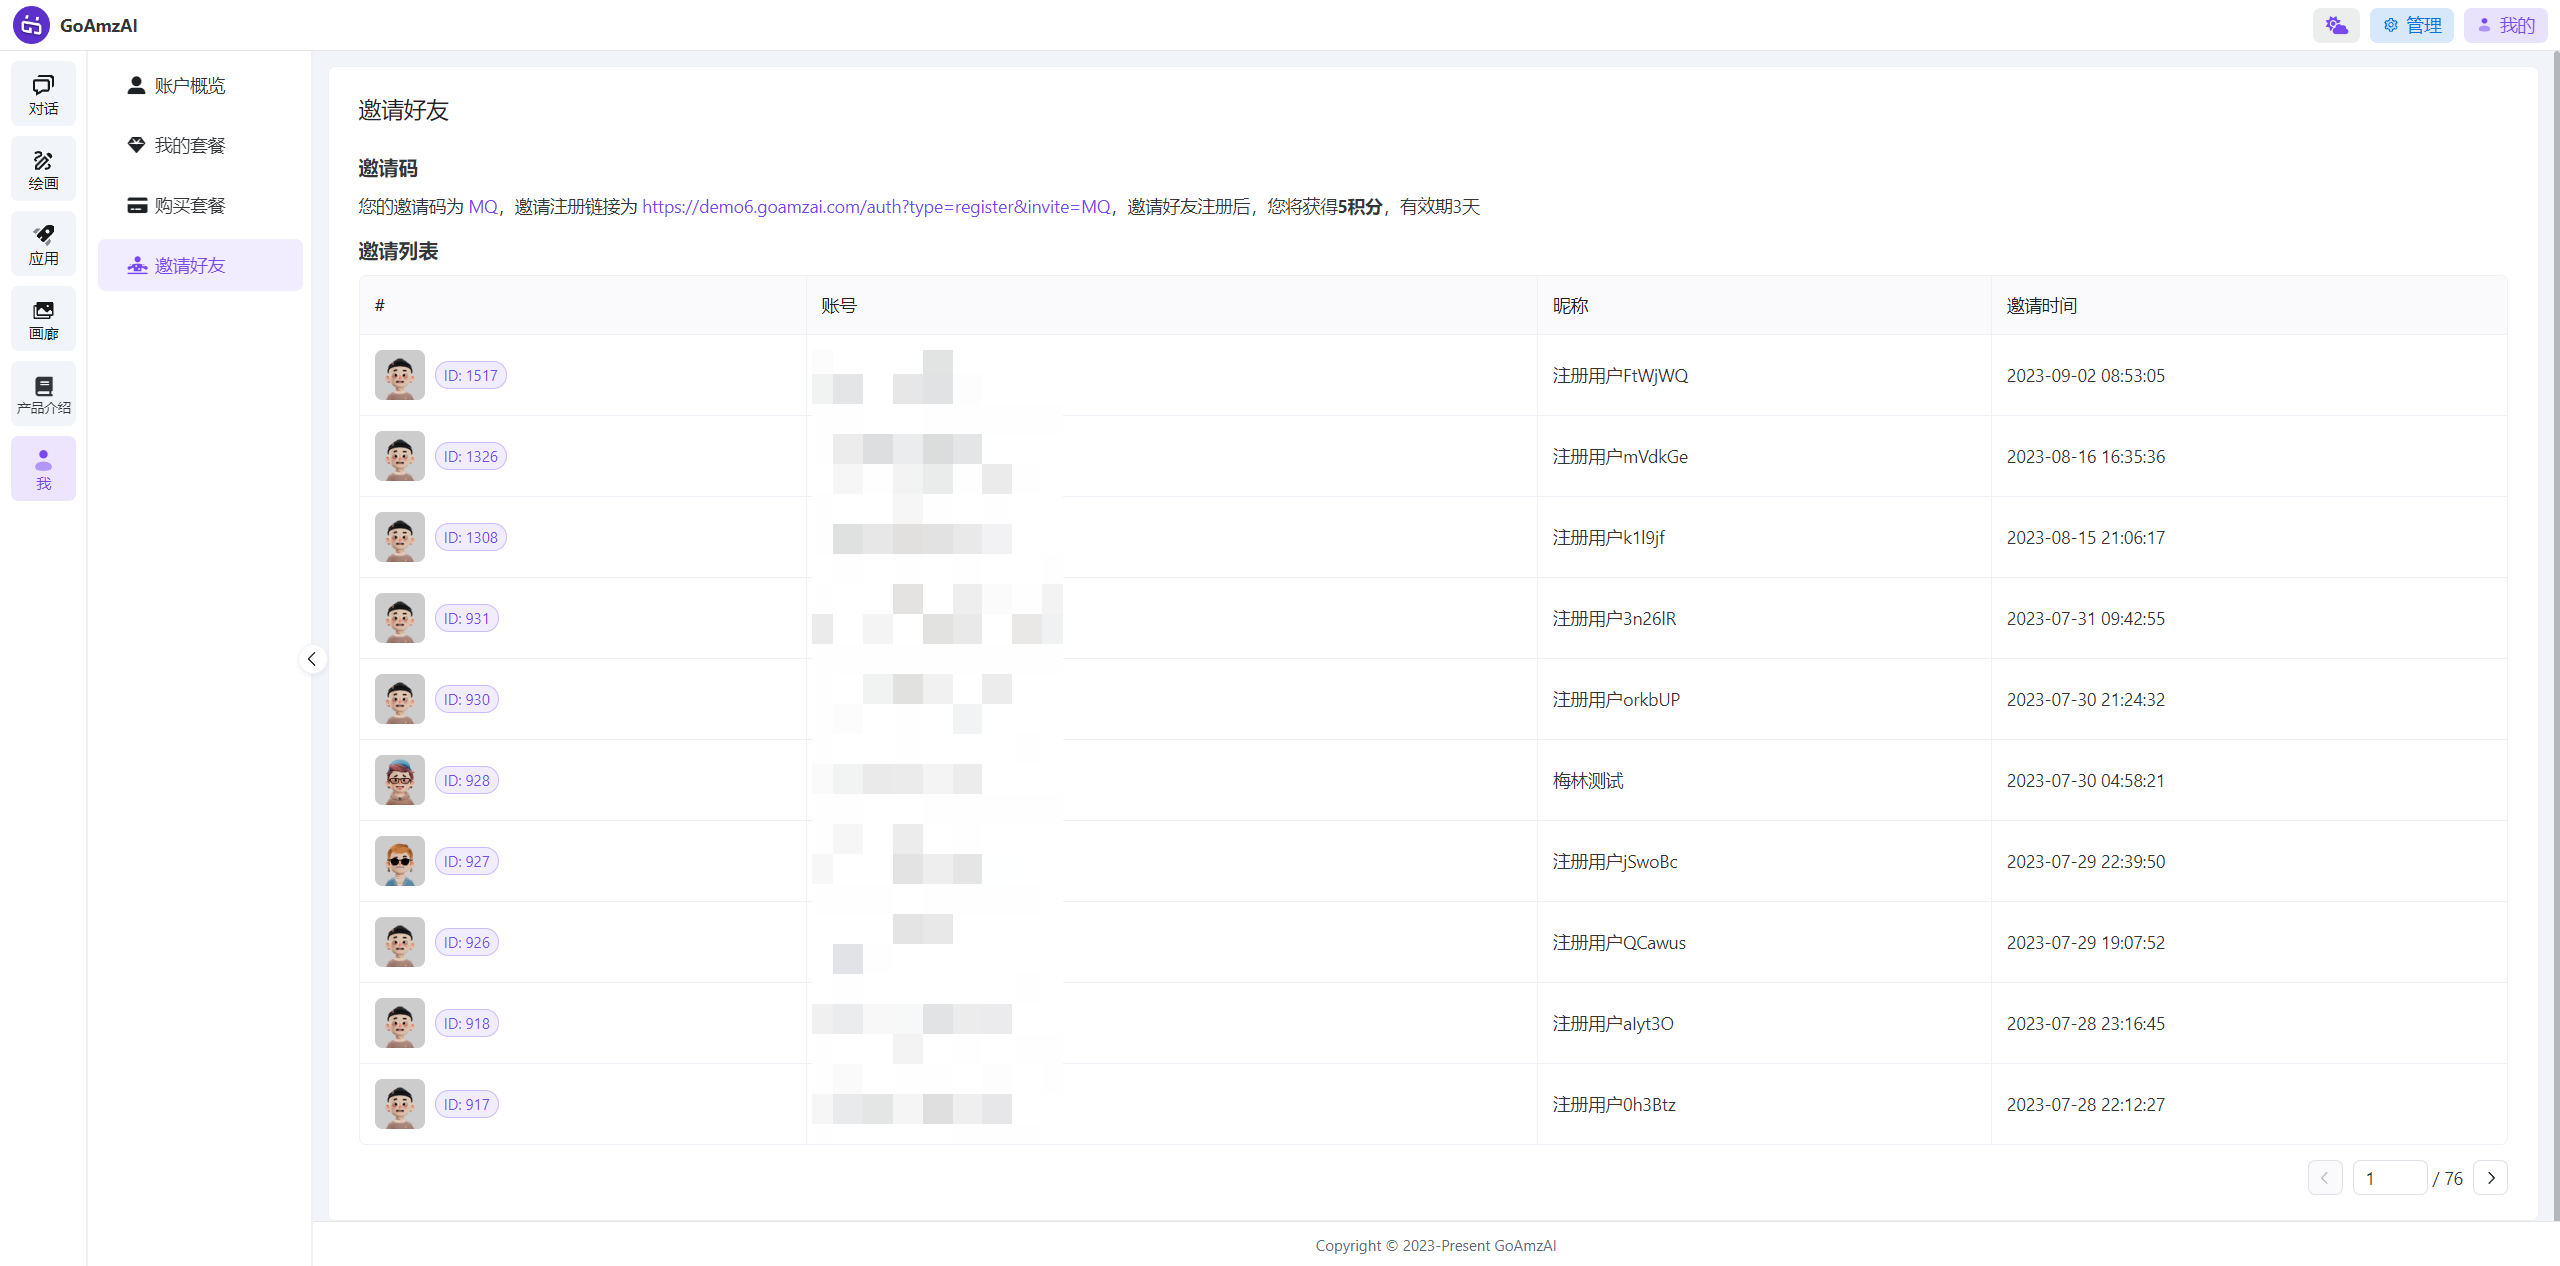Collapse the side menu with chevron
Image resolution: width=2560 pixels, height=1266 pixels.
pos(312,659)
